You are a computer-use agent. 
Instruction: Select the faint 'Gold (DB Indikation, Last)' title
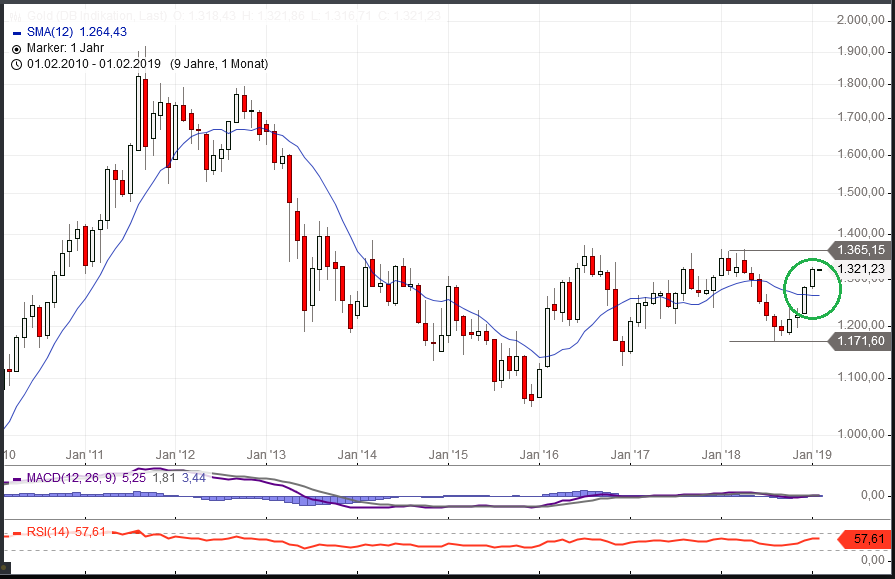click(x=97, y=16)
